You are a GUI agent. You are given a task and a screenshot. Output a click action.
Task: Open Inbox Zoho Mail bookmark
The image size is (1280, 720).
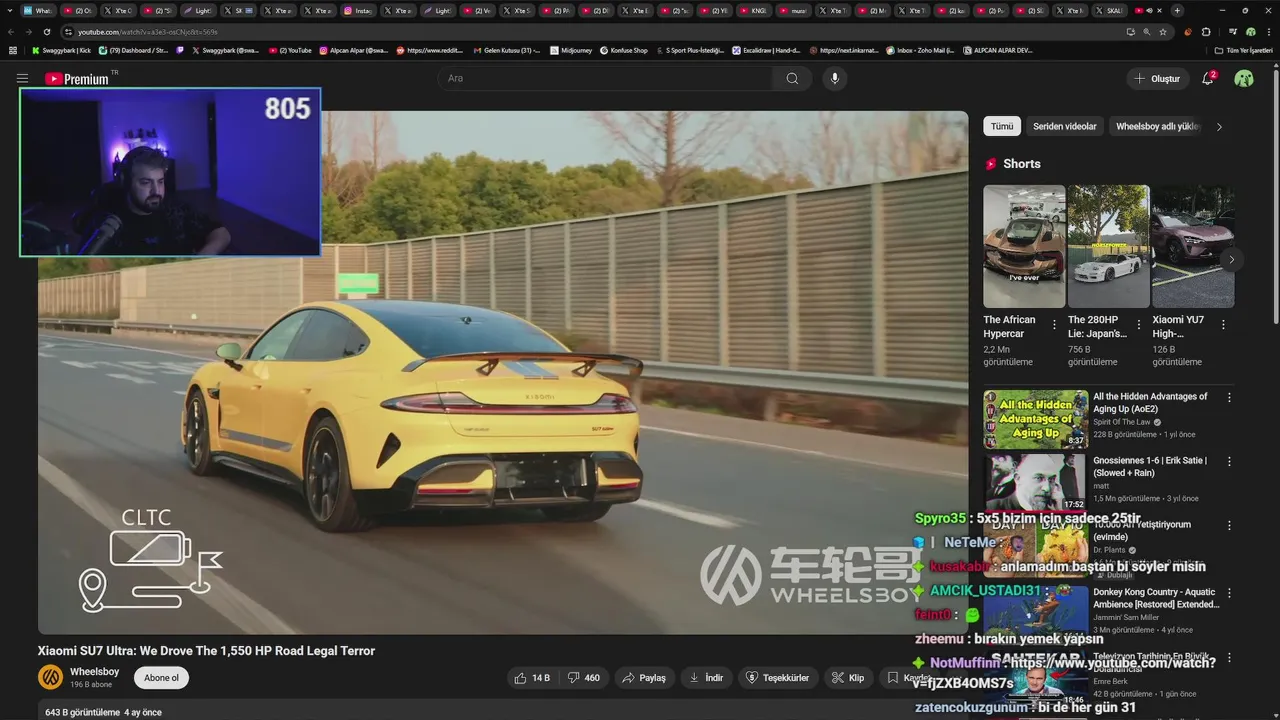[x=919, y=50]
